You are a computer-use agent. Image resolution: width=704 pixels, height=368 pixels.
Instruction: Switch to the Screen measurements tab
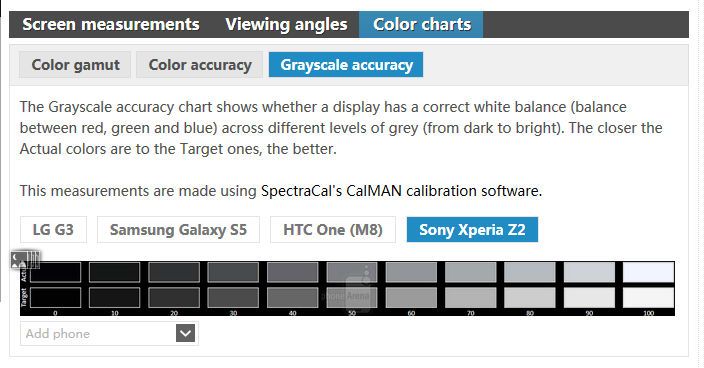[111, 24]
